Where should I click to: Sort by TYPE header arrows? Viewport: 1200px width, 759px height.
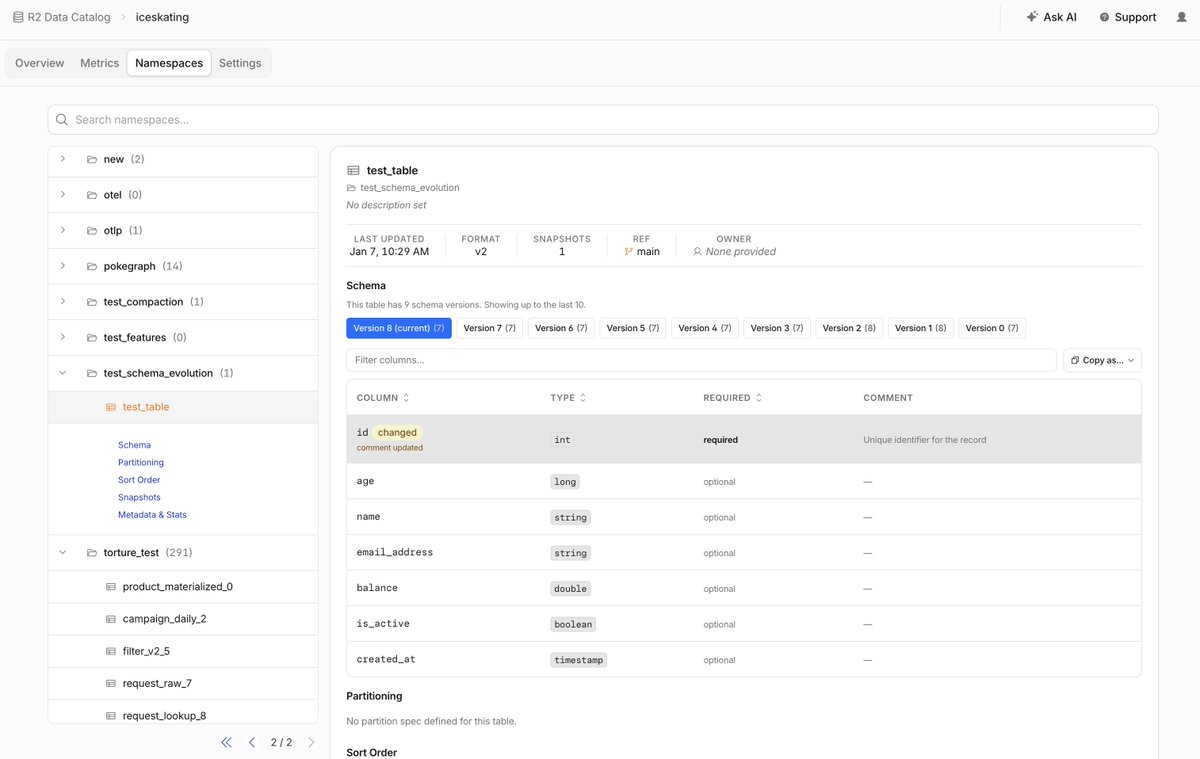(583, 398)
